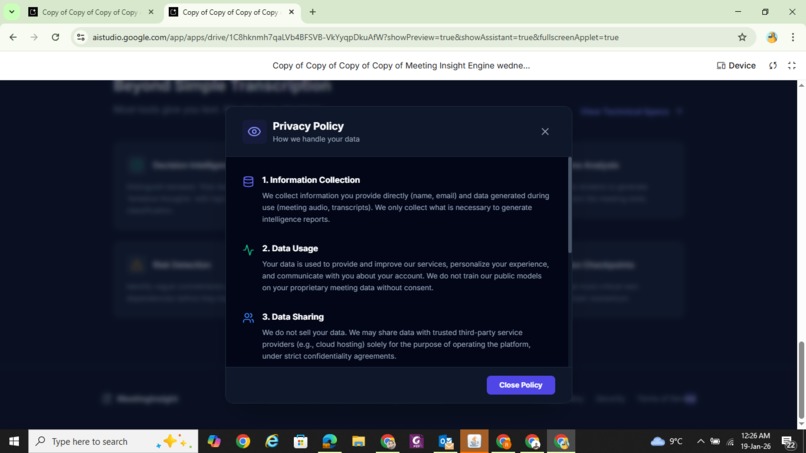Close the second browser tab

click(x=291, y=12)
